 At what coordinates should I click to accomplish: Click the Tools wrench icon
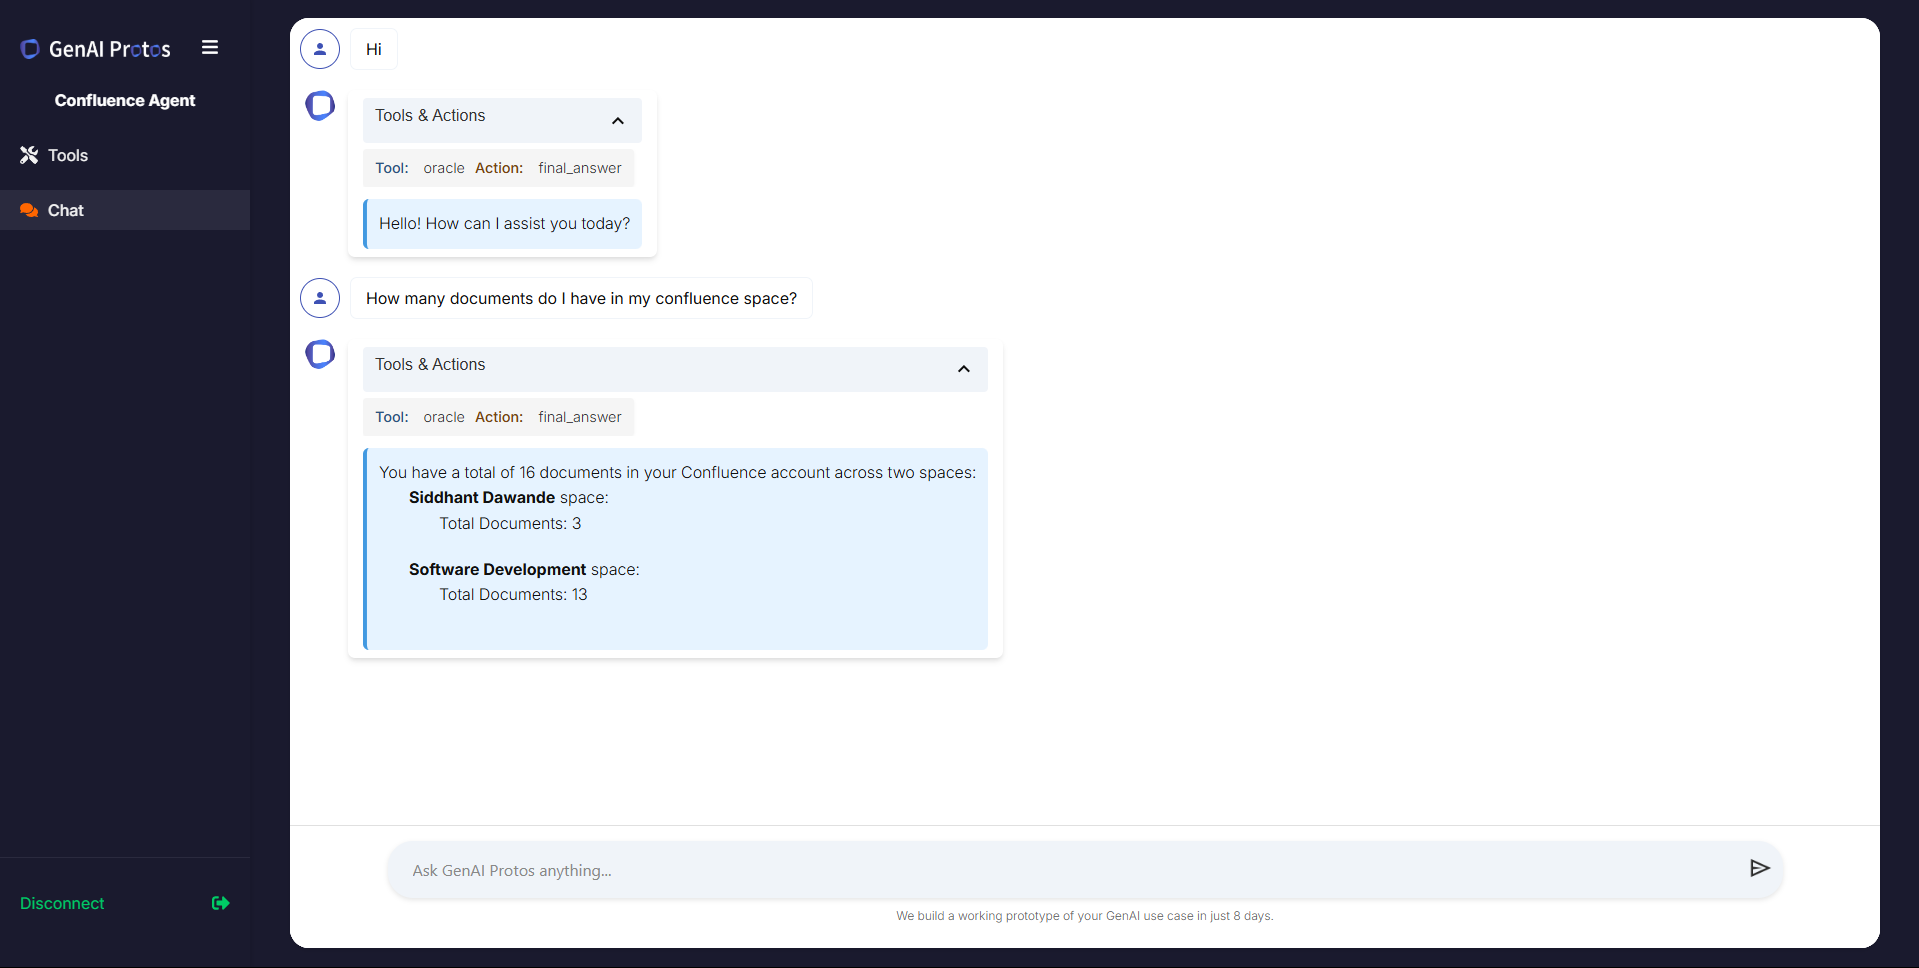pos(29,155)
